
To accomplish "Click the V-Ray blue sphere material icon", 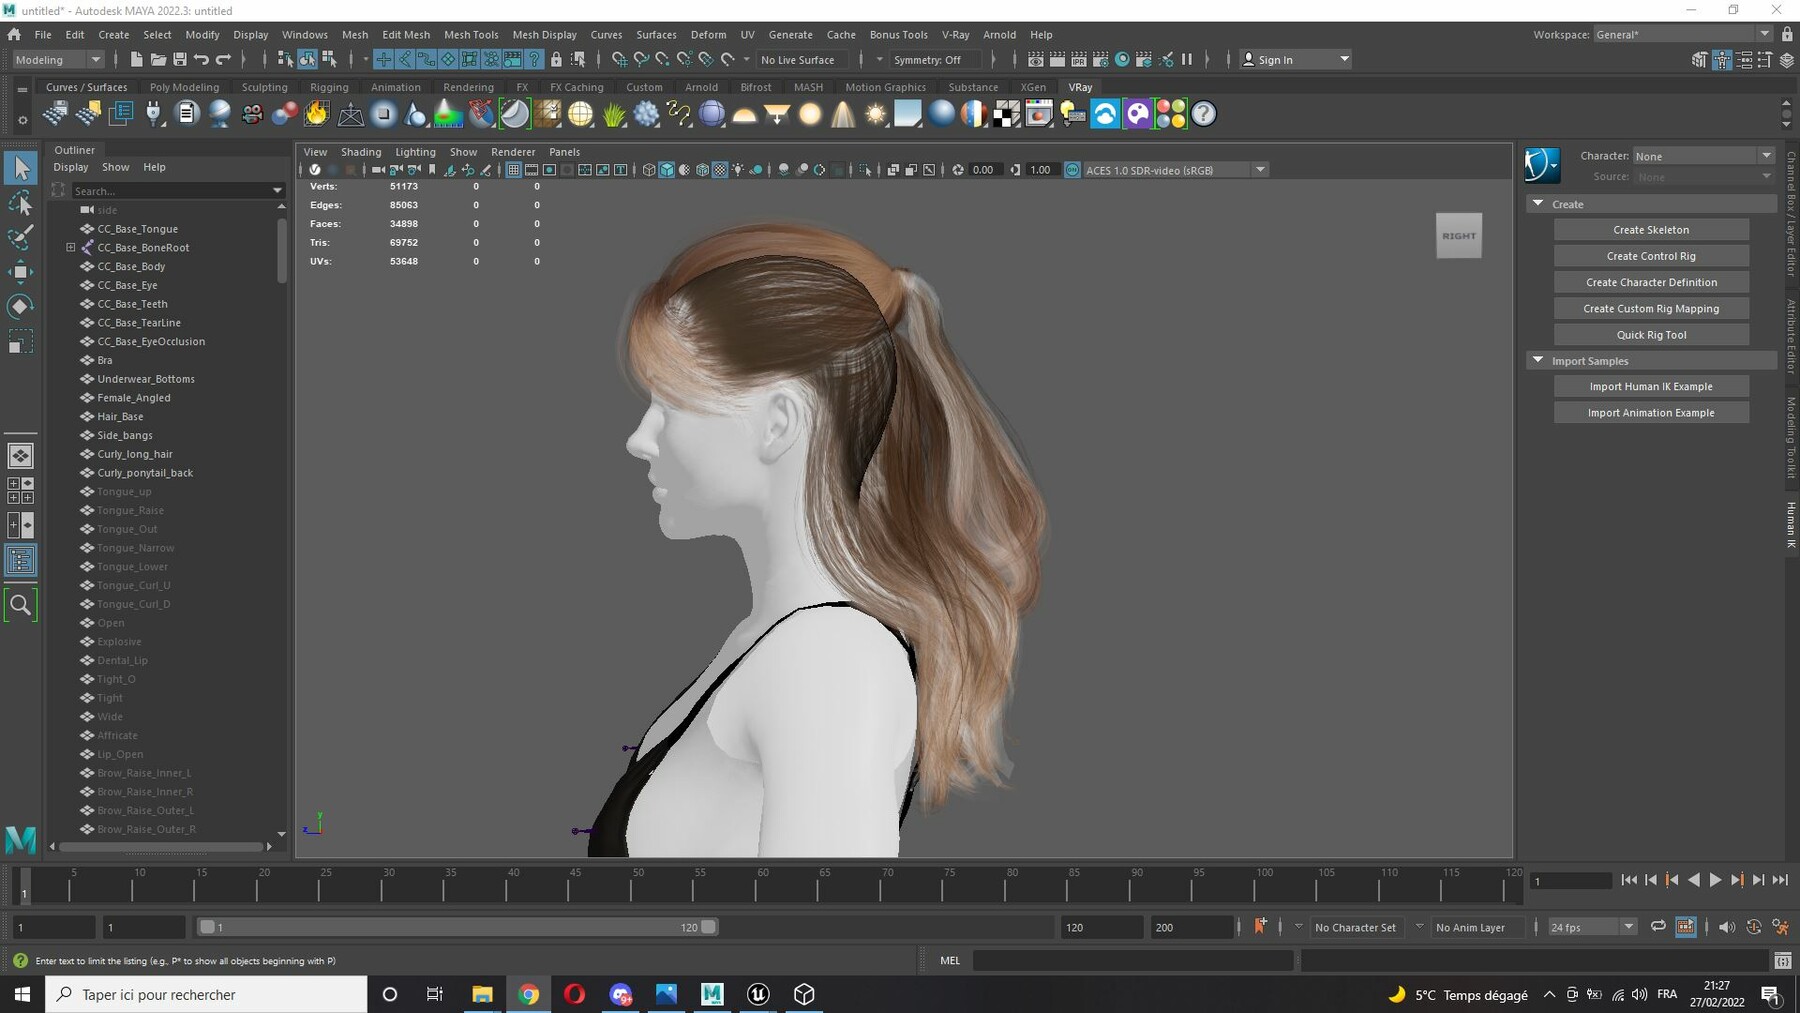I will (941, 114).
